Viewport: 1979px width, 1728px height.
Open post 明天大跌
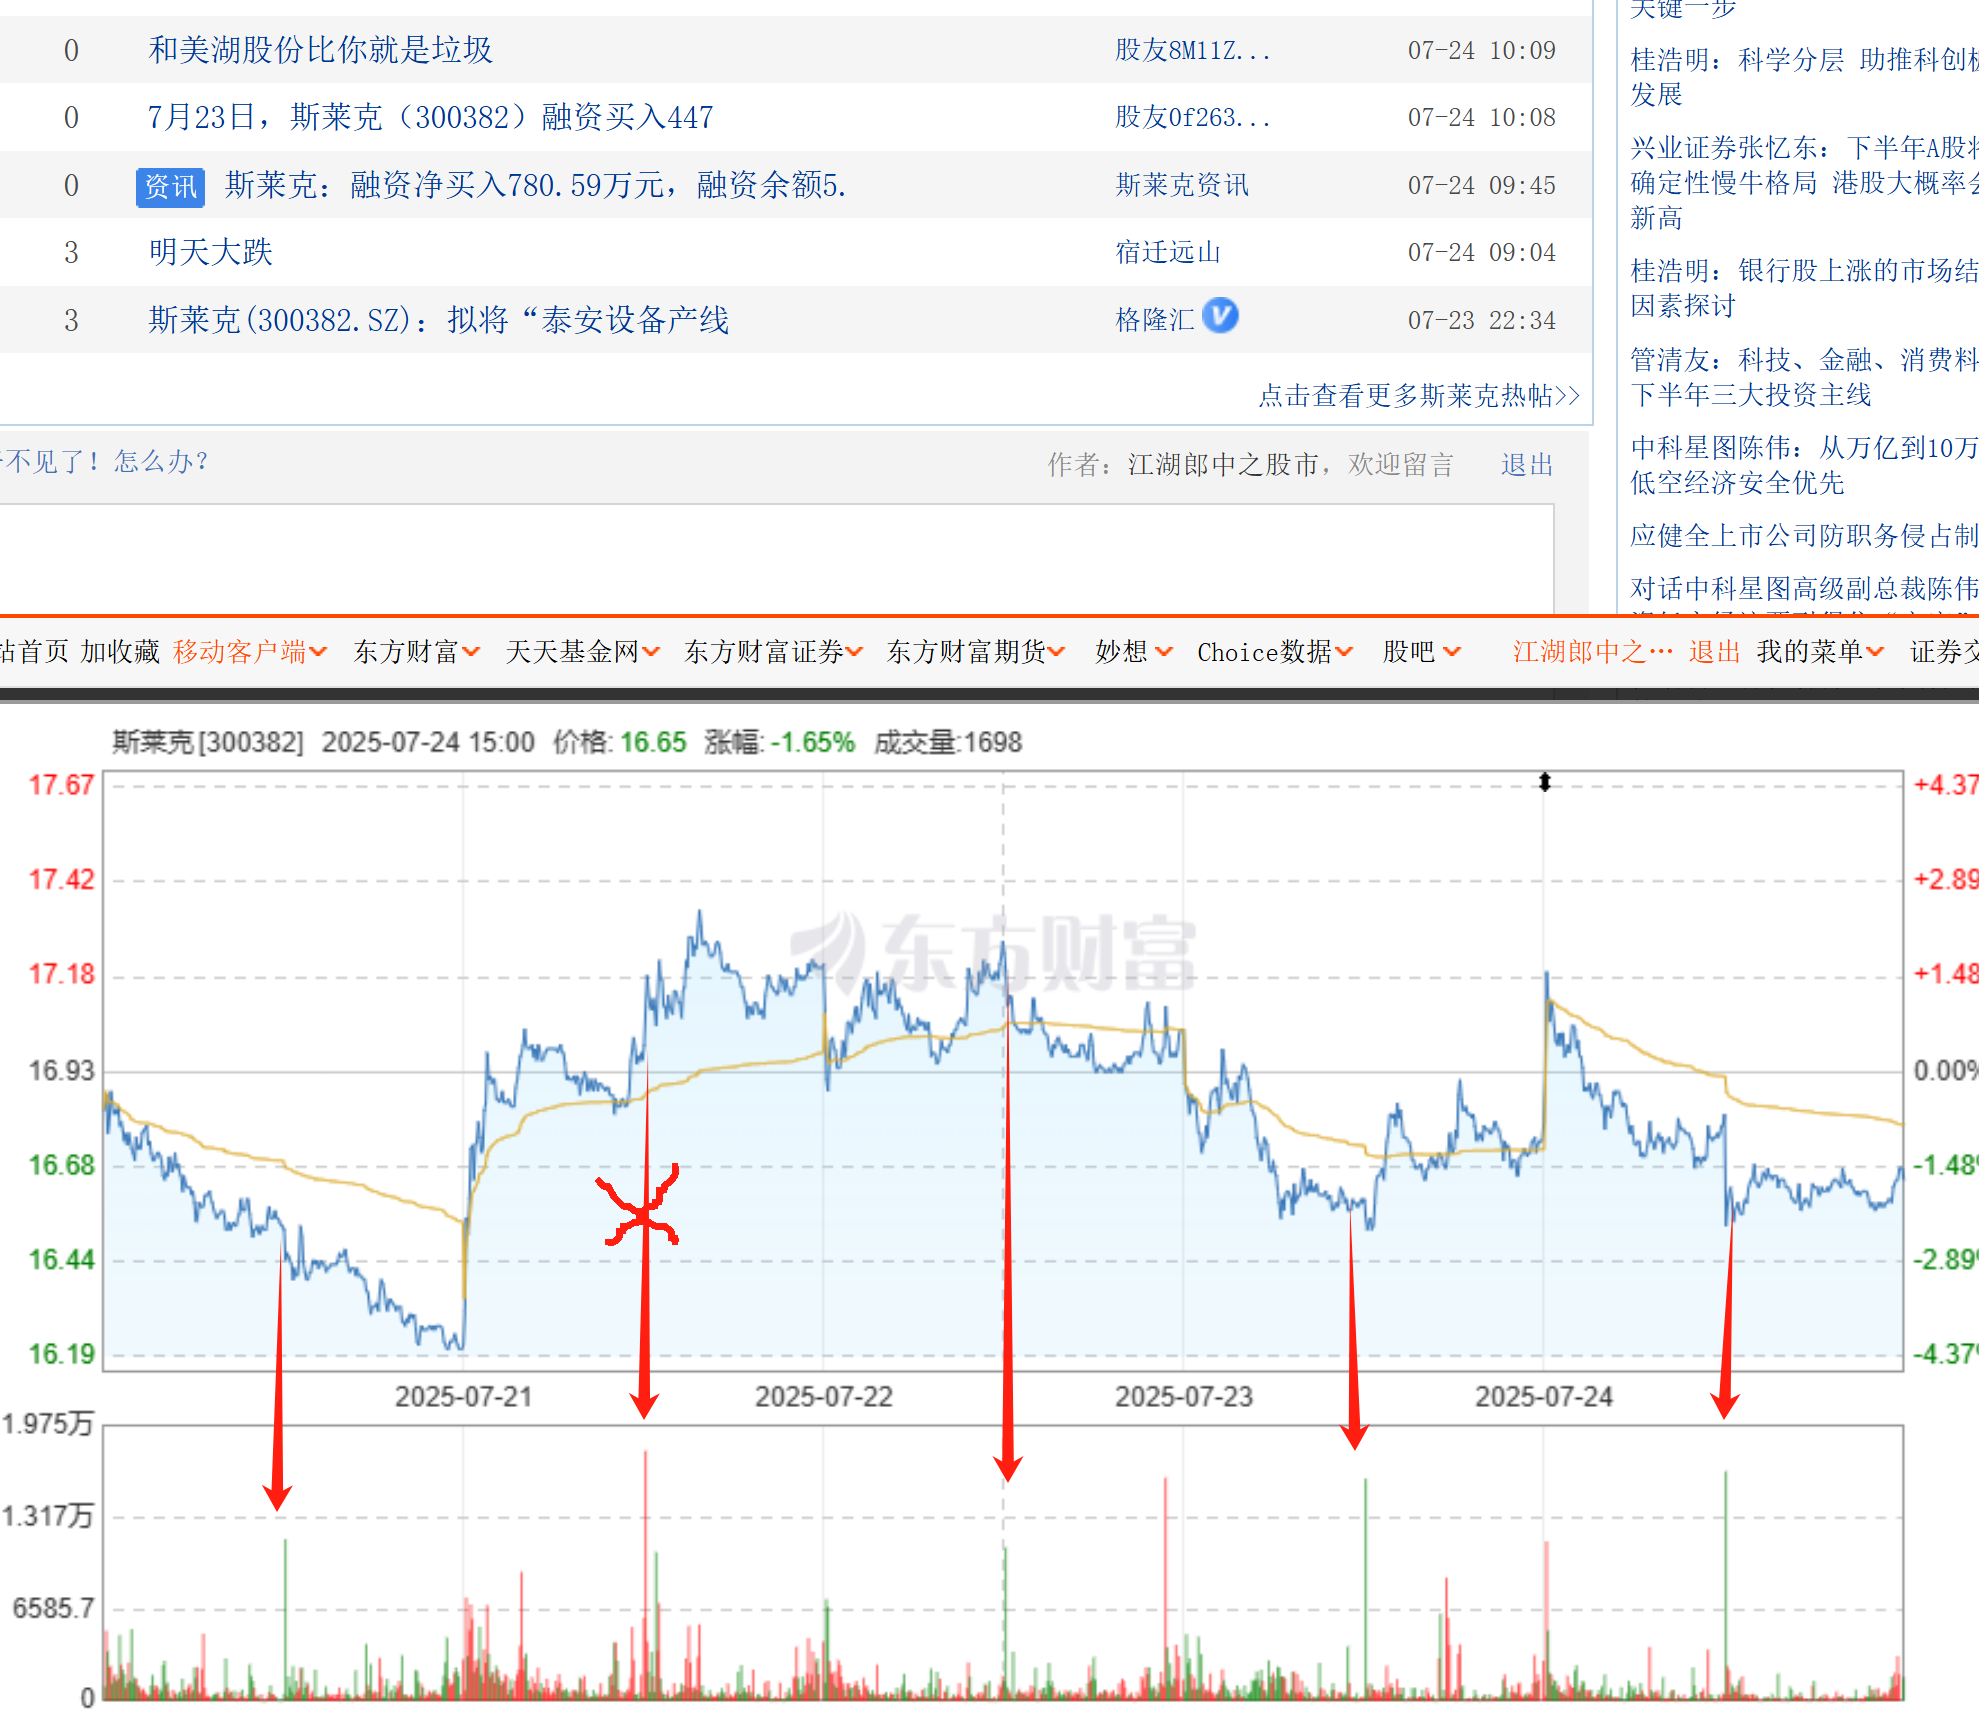pyautogui.click(x=210, y=252)
